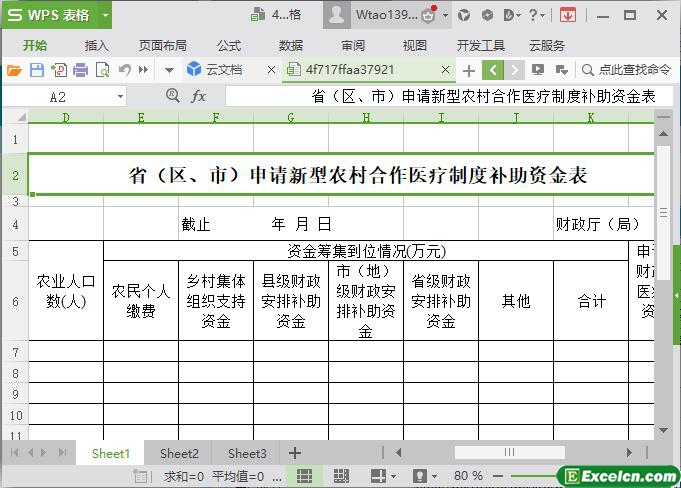Screen dimensions: 681x488
Task: Expand the user account dropdown arrow
Action: 446,16
